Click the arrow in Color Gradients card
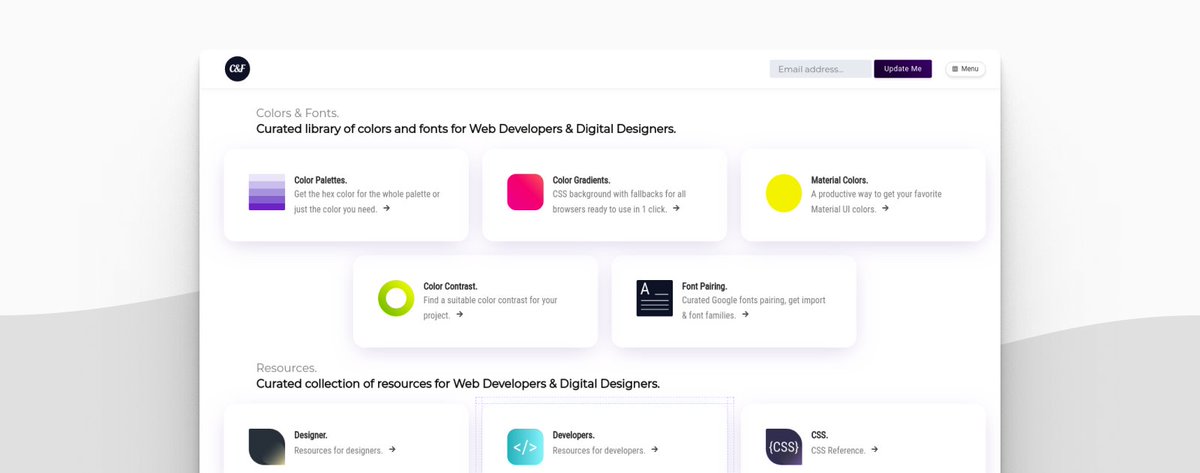The image size is (1200, 473). pos(676,208)
